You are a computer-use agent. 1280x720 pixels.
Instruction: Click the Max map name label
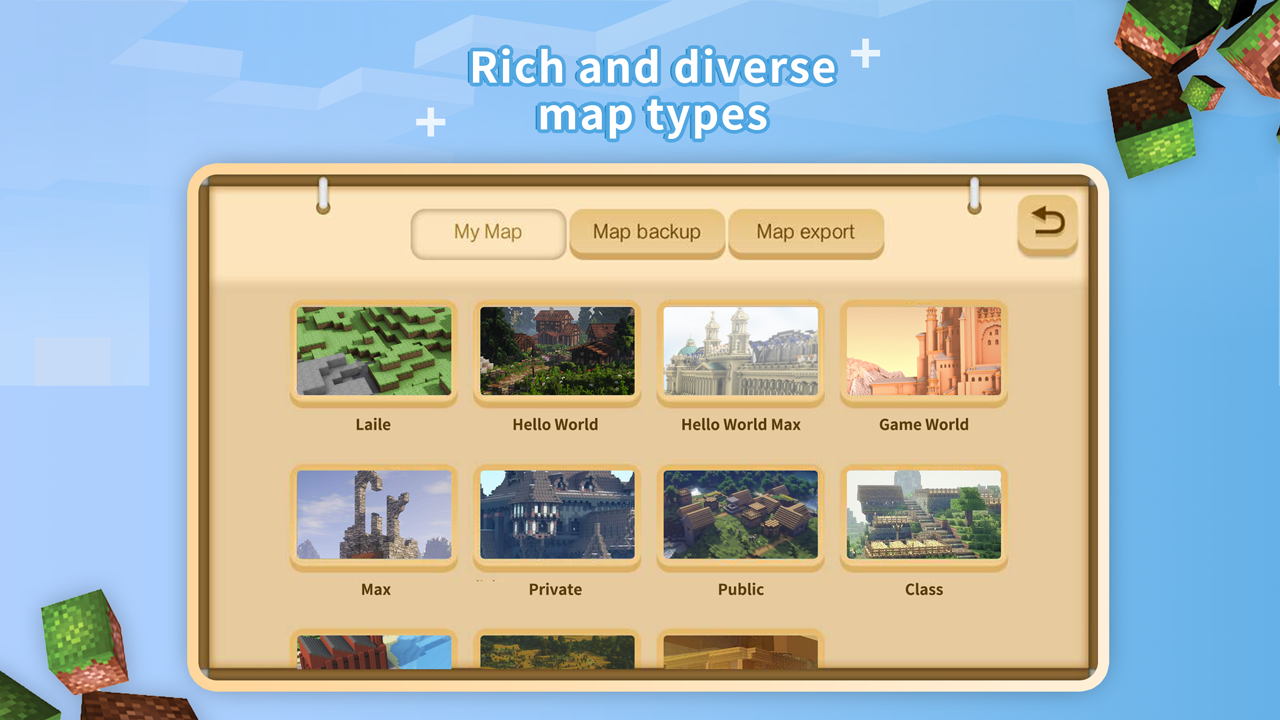376,589
